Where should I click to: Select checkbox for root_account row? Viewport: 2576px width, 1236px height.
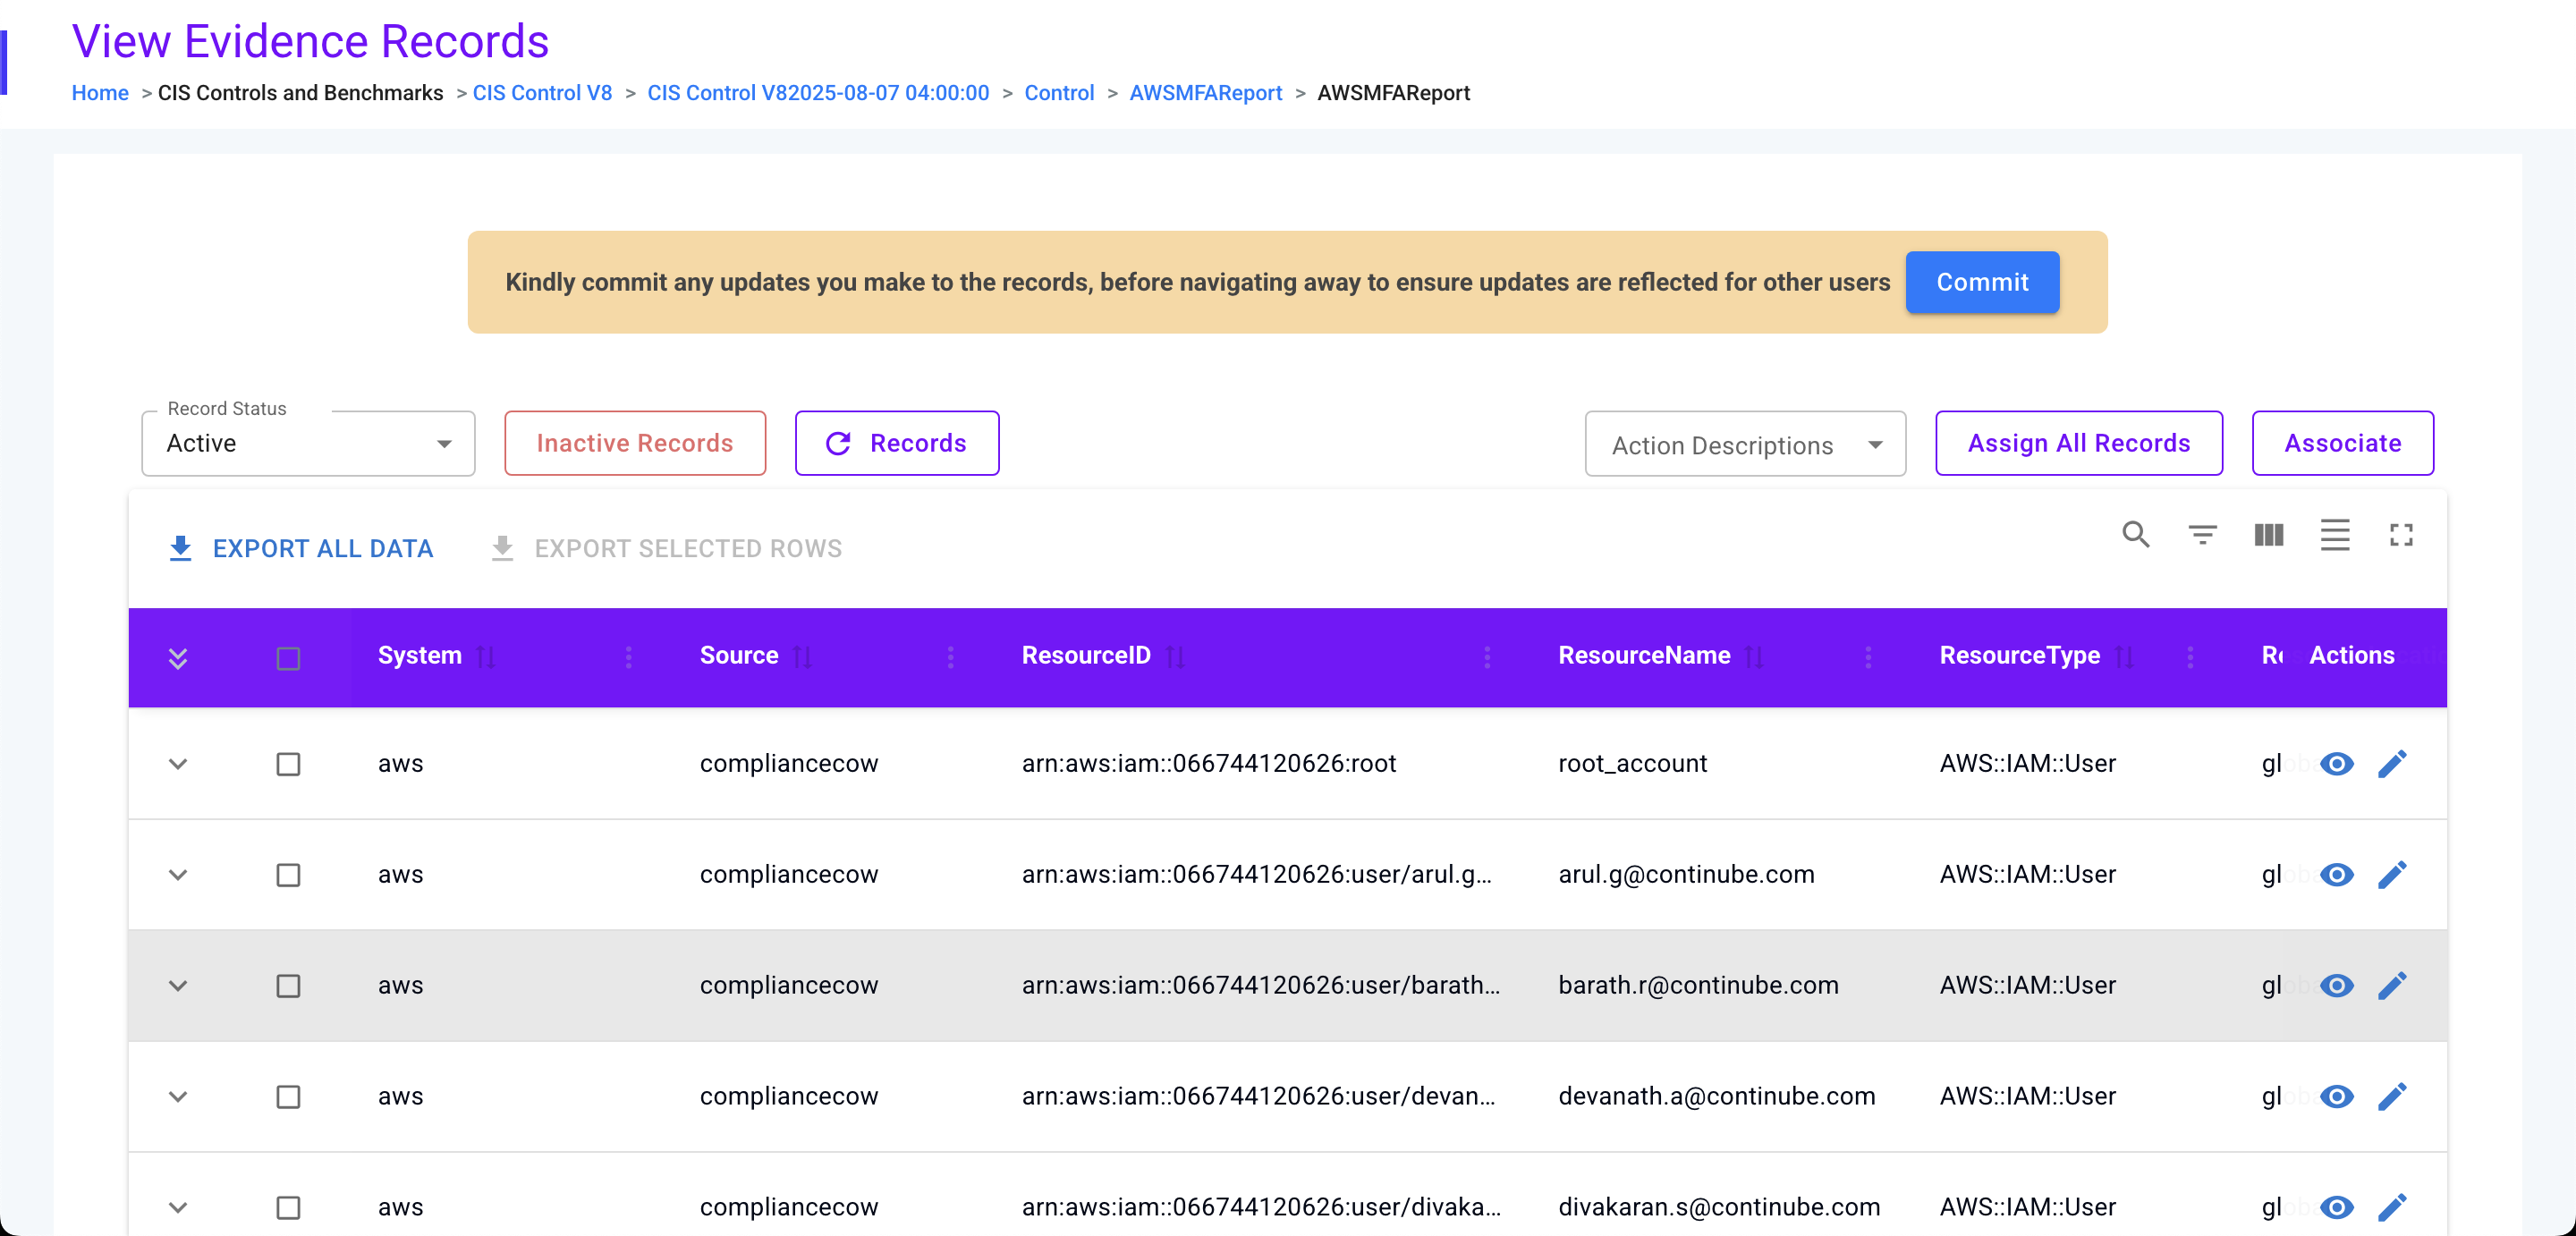(x=288, y=764)
